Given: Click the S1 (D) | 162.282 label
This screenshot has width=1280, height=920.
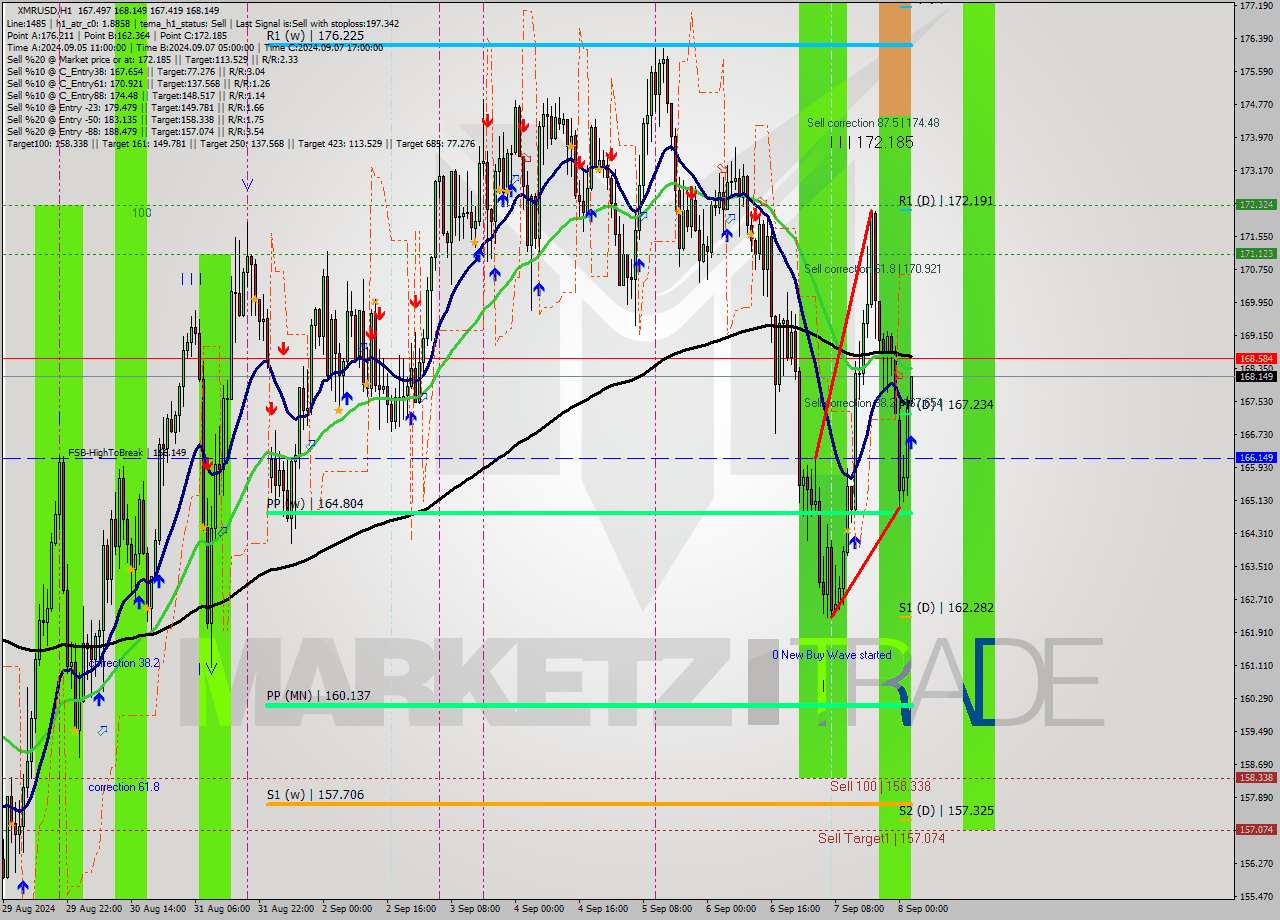Looking at the screenshot, I should (x=945, y=607).
